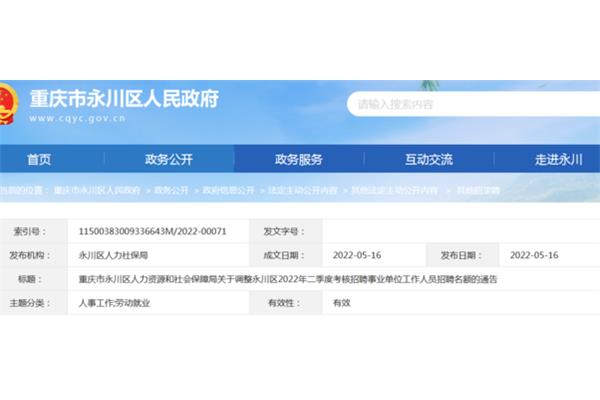Click breadcrumb link 法定主动公开内容
This screenshot has height=400, width=600.
click(303, 190)
